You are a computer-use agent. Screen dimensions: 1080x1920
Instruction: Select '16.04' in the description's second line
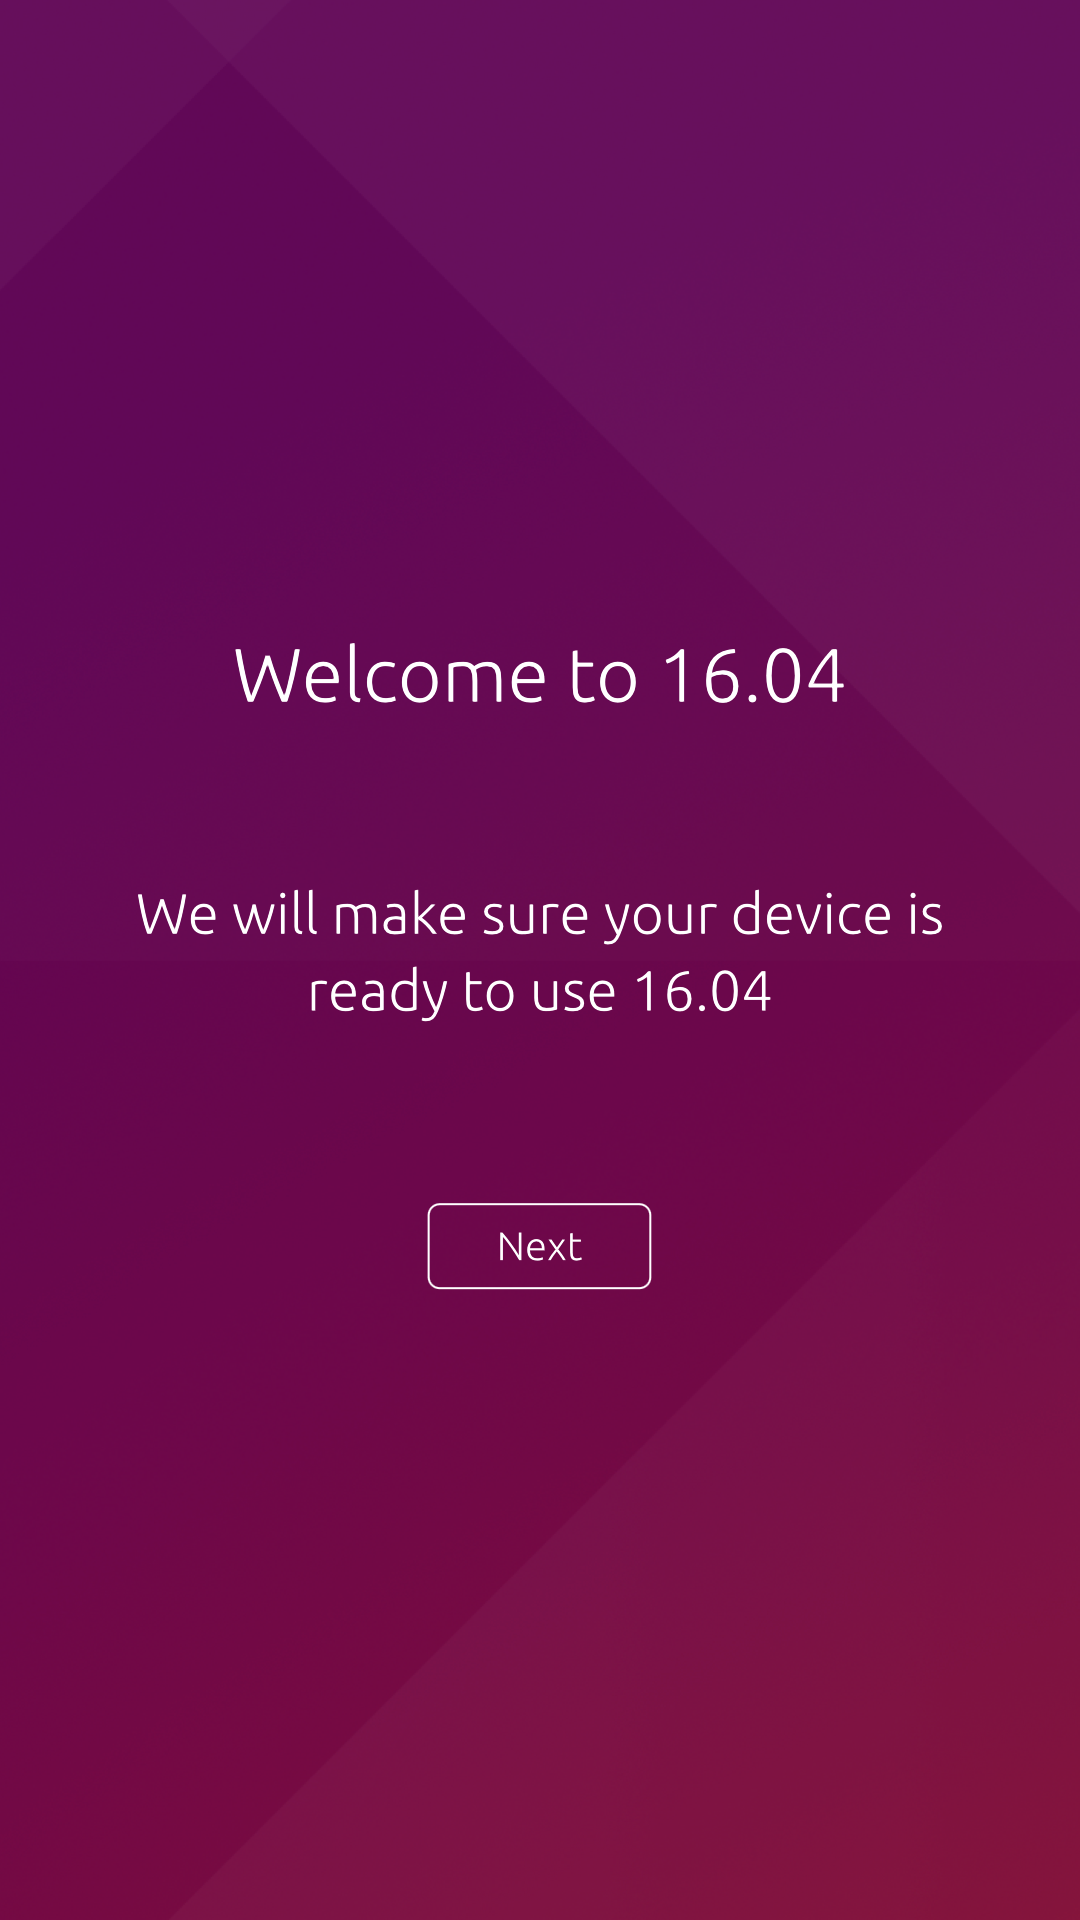coord(703,992)
